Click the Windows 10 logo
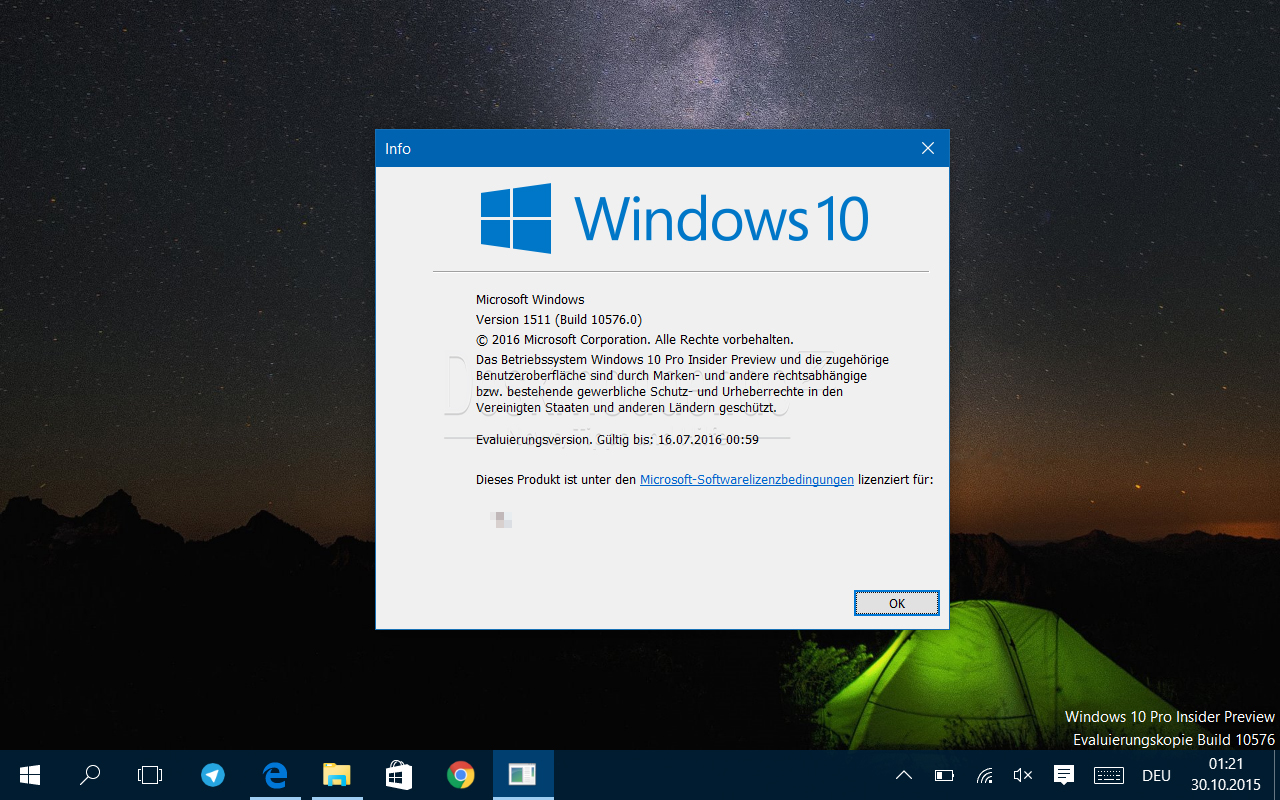 [x=674, y=218]
